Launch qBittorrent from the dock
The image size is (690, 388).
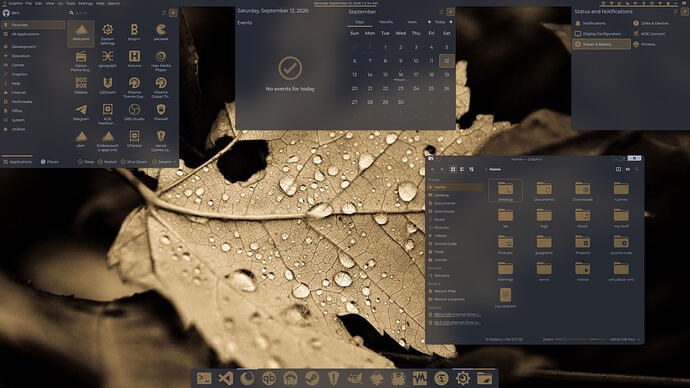tap(269, 378)
